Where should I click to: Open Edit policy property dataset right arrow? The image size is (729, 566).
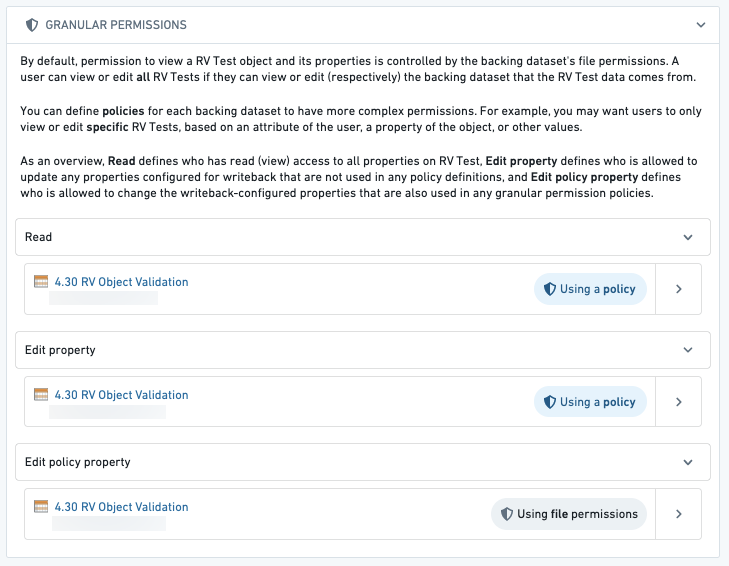coord(678,514)
